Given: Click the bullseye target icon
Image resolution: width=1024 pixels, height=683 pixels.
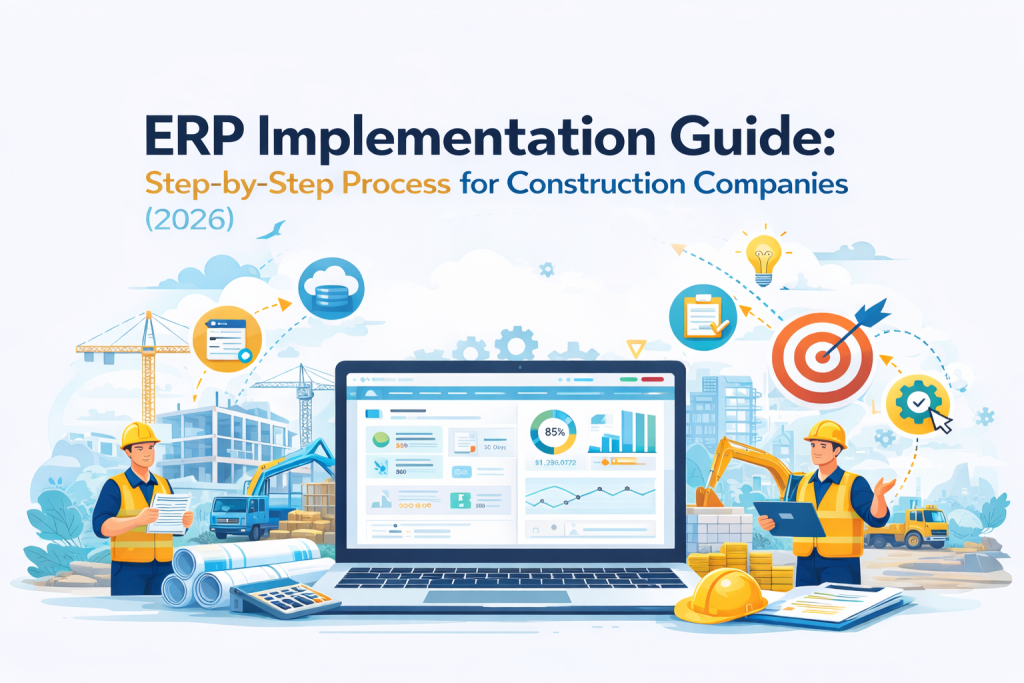Looking at the screenshot, I should pos(824,356).
